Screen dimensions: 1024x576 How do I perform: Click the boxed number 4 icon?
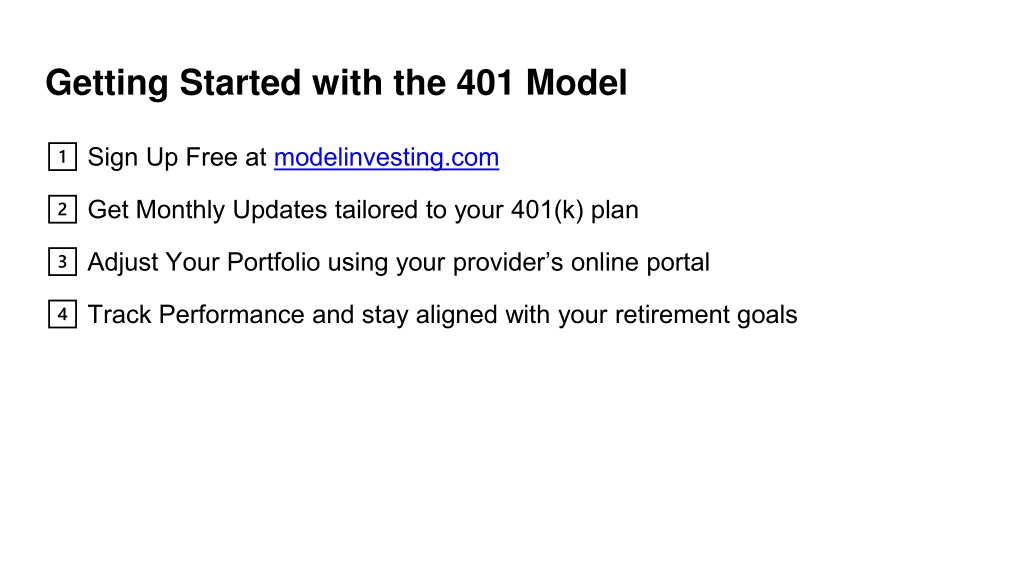click(62, 314)
